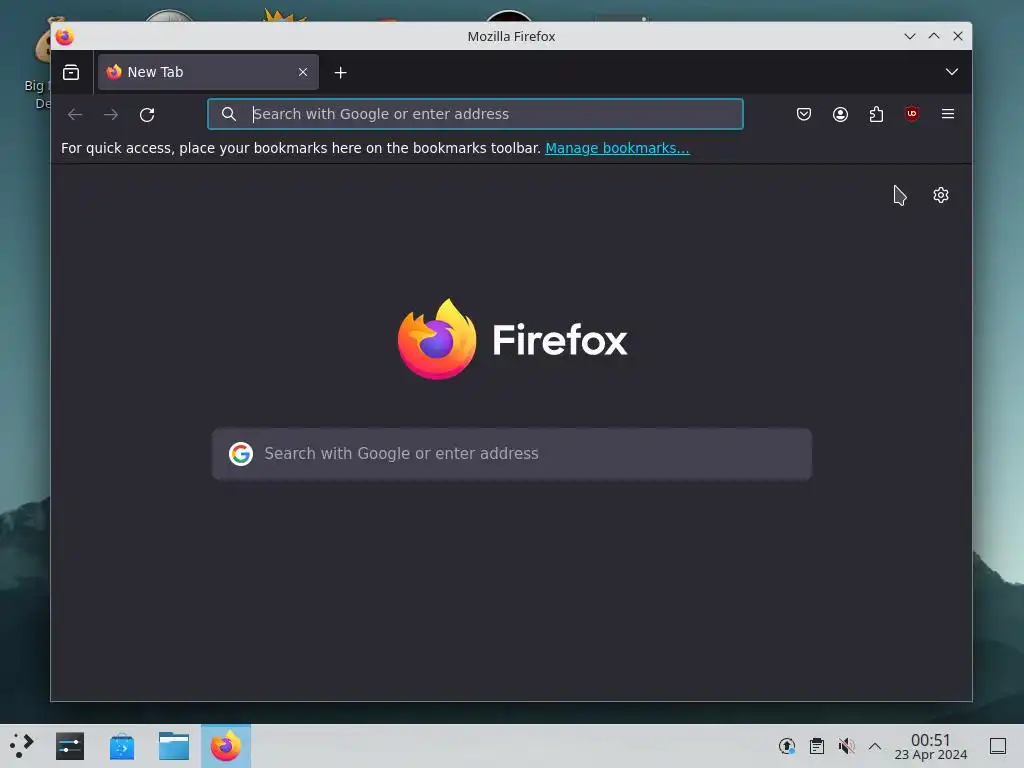1024x768 pixels.
Task: Click the show desktop button in the panel
Action: coord(998,746)
